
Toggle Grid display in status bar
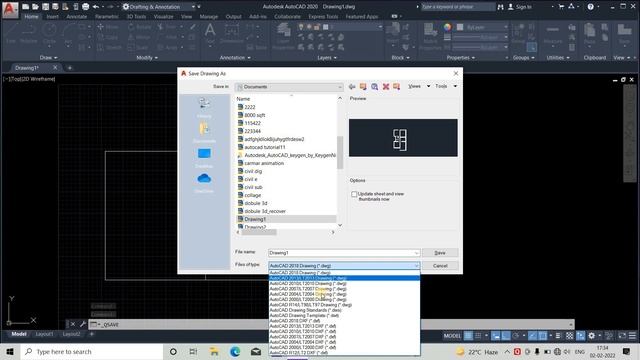[469, 336]
